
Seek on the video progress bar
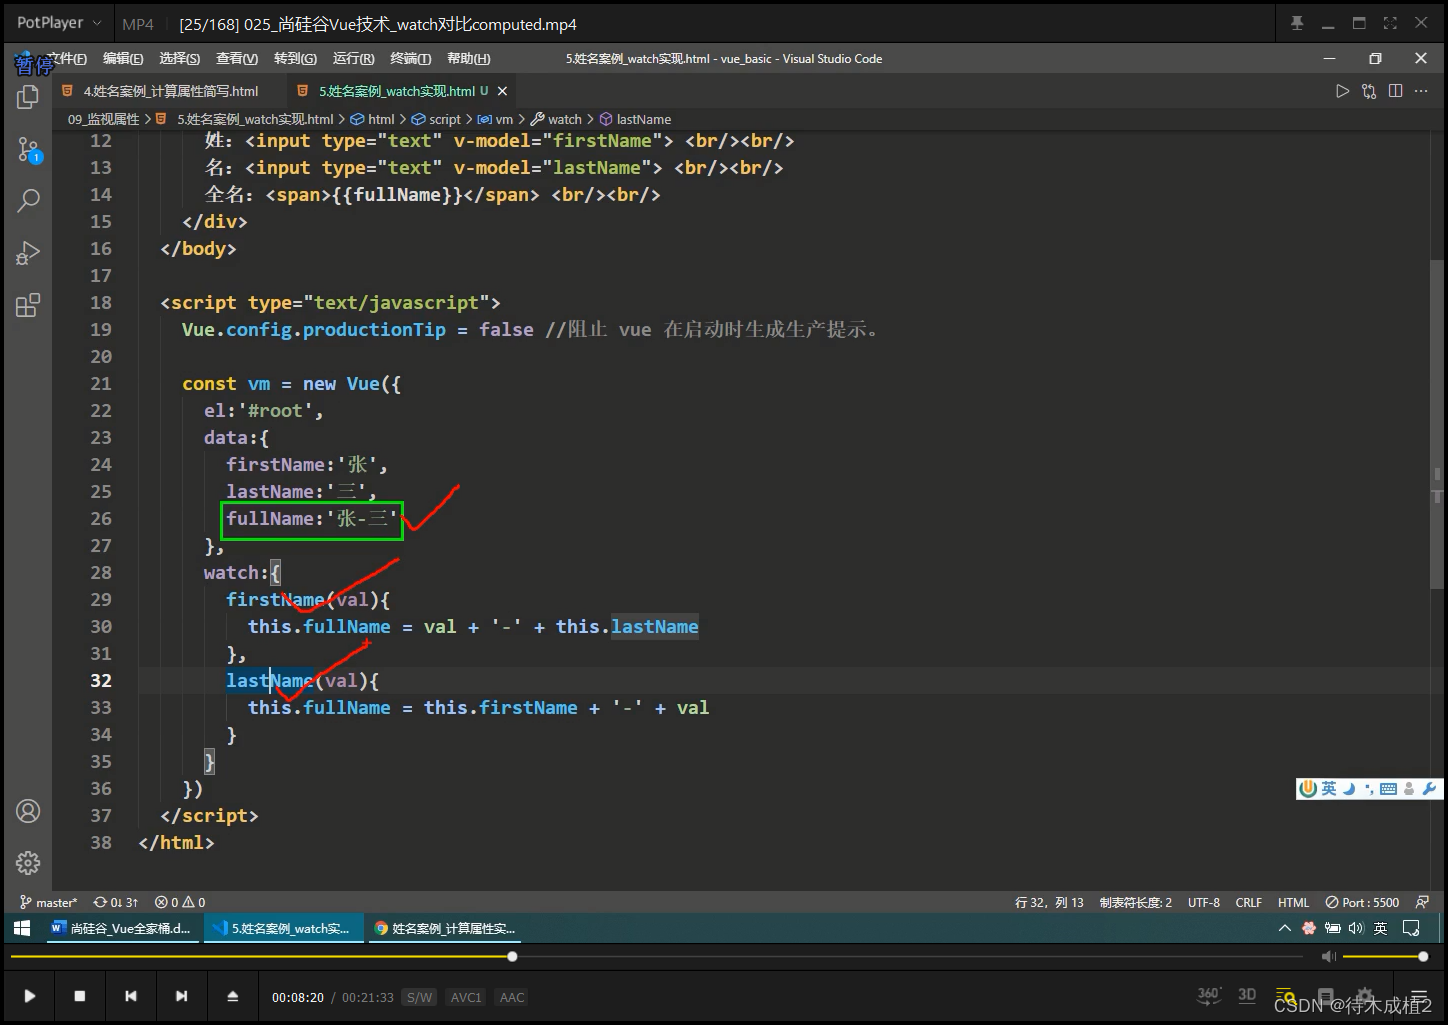click(656, 957)
